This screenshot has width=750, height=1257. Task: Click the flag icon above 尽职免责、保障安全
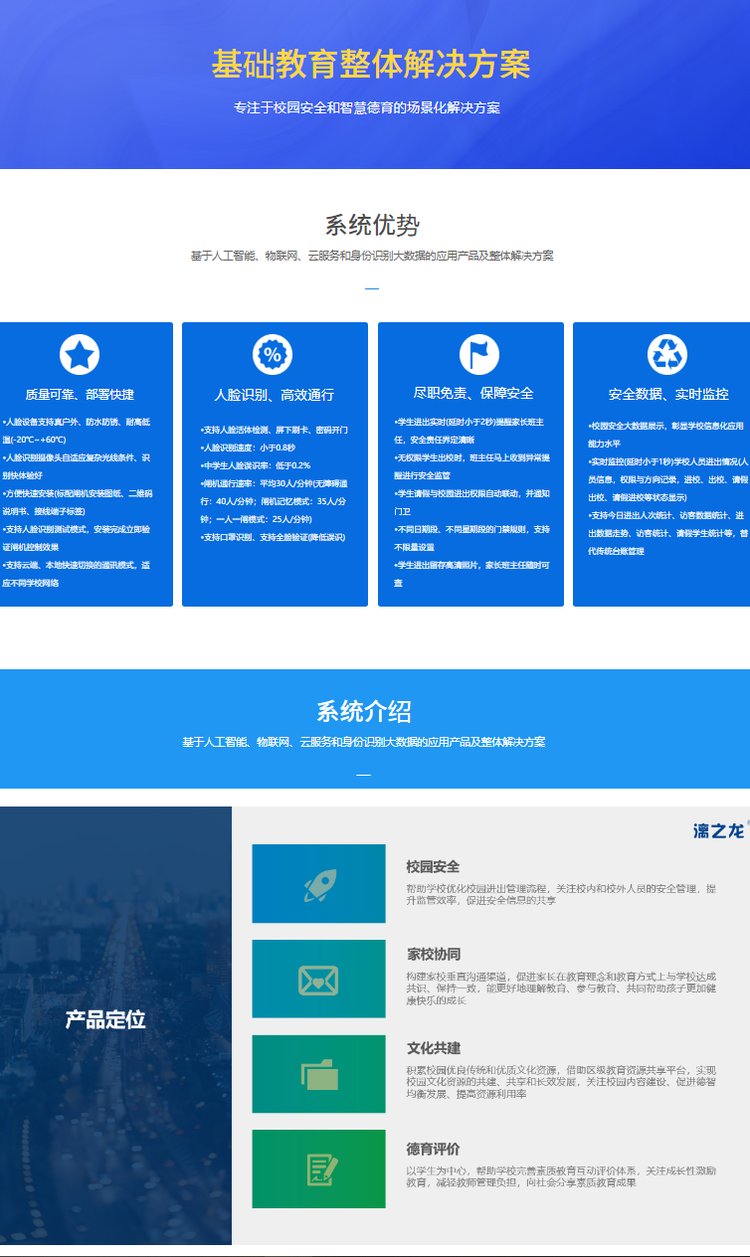(x=479, y=355)
